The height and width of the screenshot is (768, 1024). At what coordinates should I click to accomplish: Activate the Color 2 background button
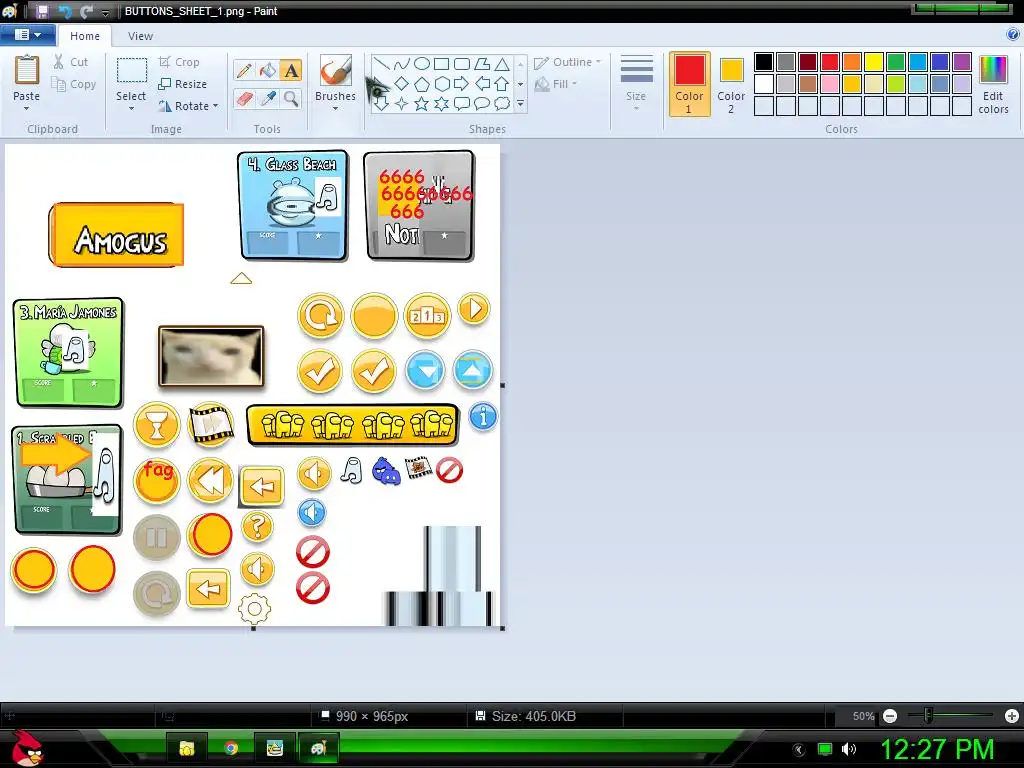click(731, 84)
